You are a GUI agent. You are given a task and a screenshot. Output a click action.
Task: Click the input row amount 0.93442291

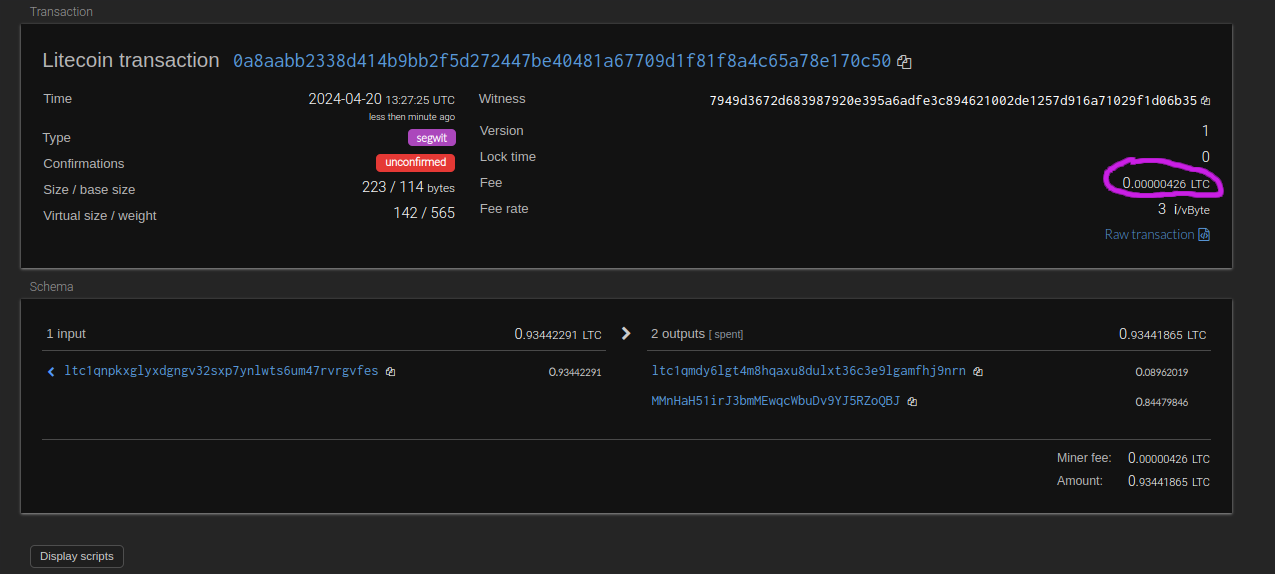(x=575, y=372)
